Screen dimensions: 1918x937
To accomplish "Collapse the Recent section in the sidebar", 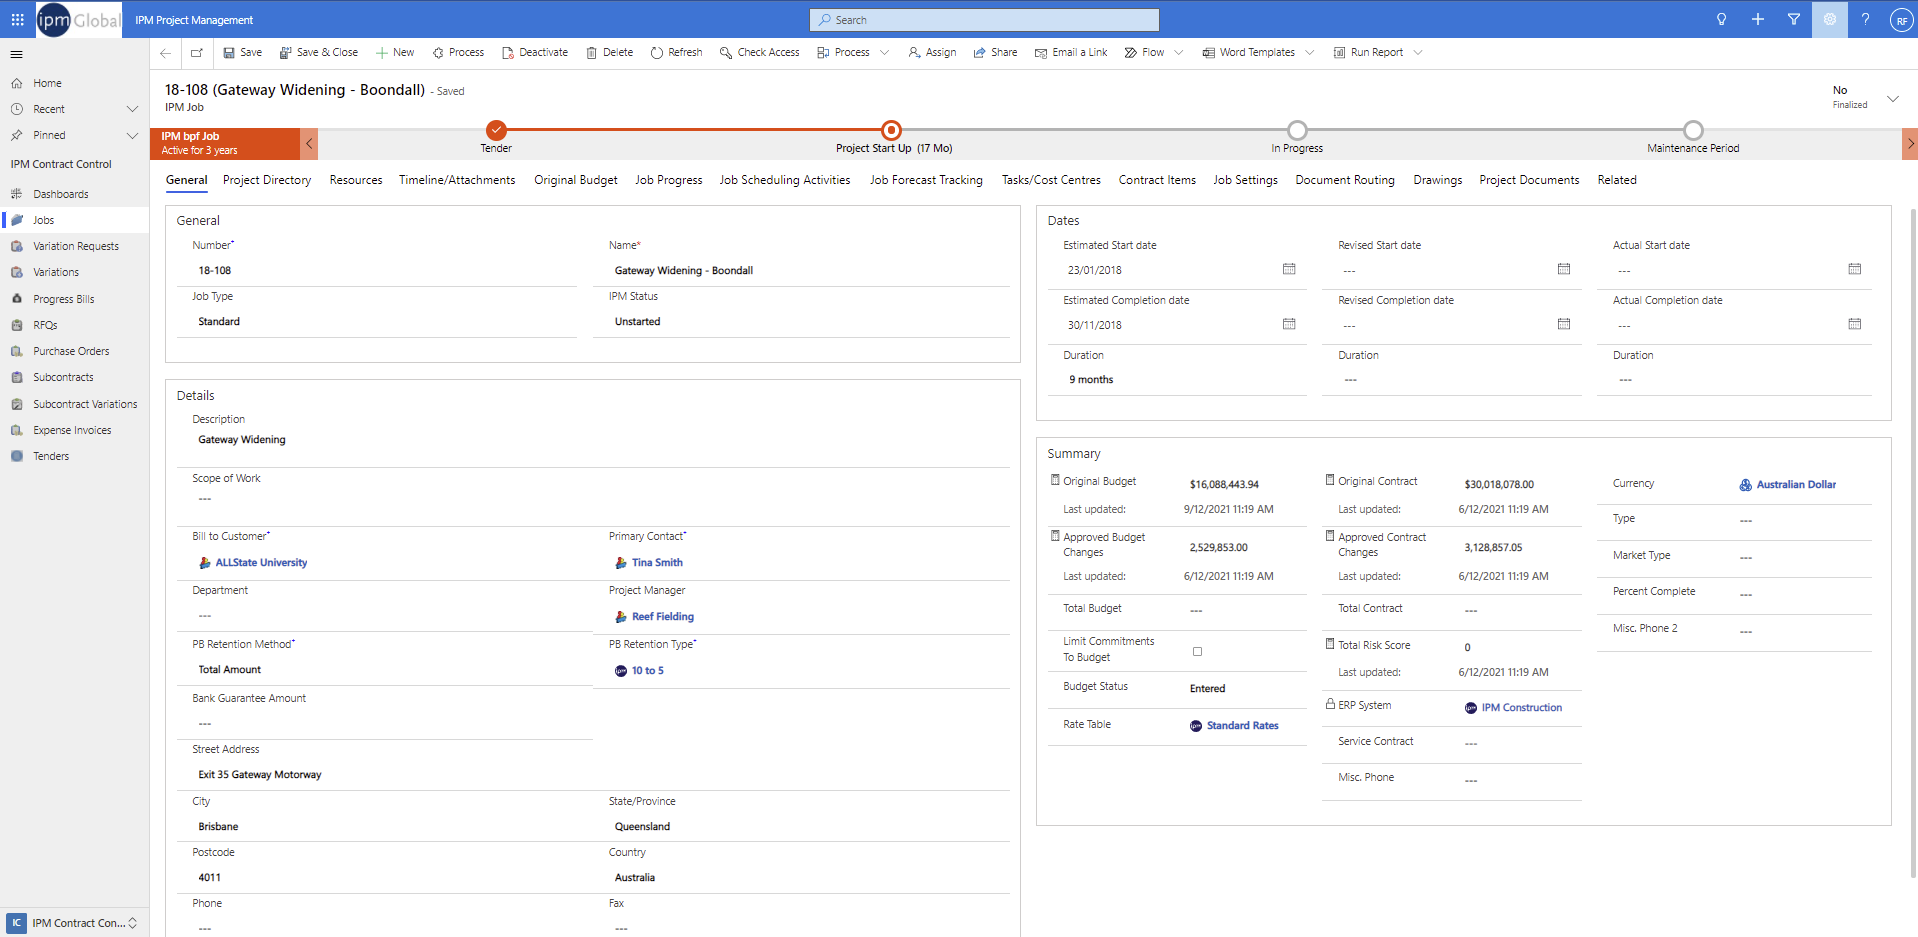I will pyautogui.click(x=132, y=108).
